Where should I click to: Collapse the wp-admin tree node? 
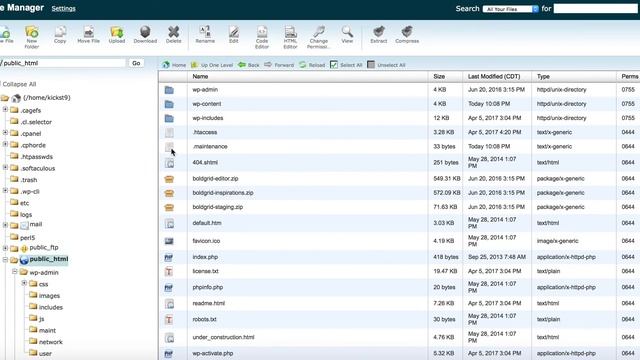(15, 271)
